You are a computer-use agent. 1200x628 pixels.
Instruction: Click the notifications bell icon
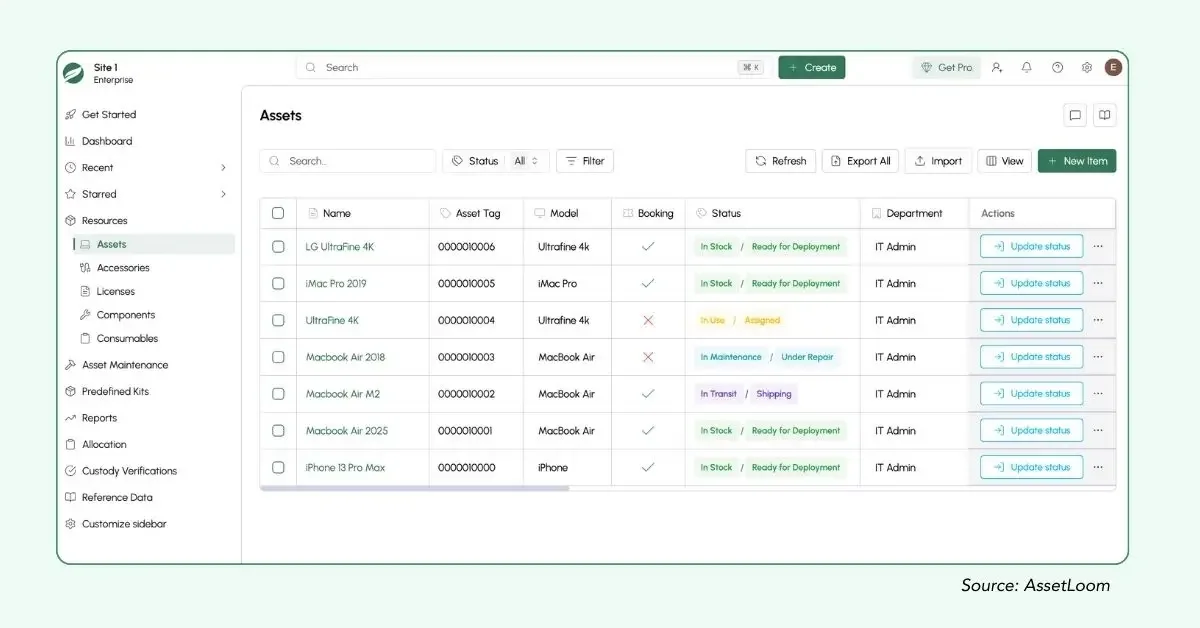coord(1026,68)
